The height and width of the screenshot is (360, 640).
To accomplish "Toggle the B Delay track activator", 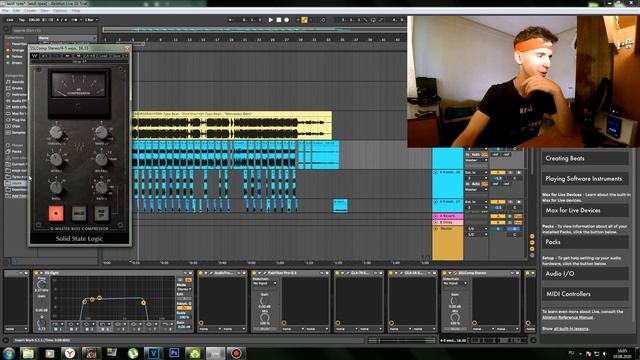I will point(498,222).
